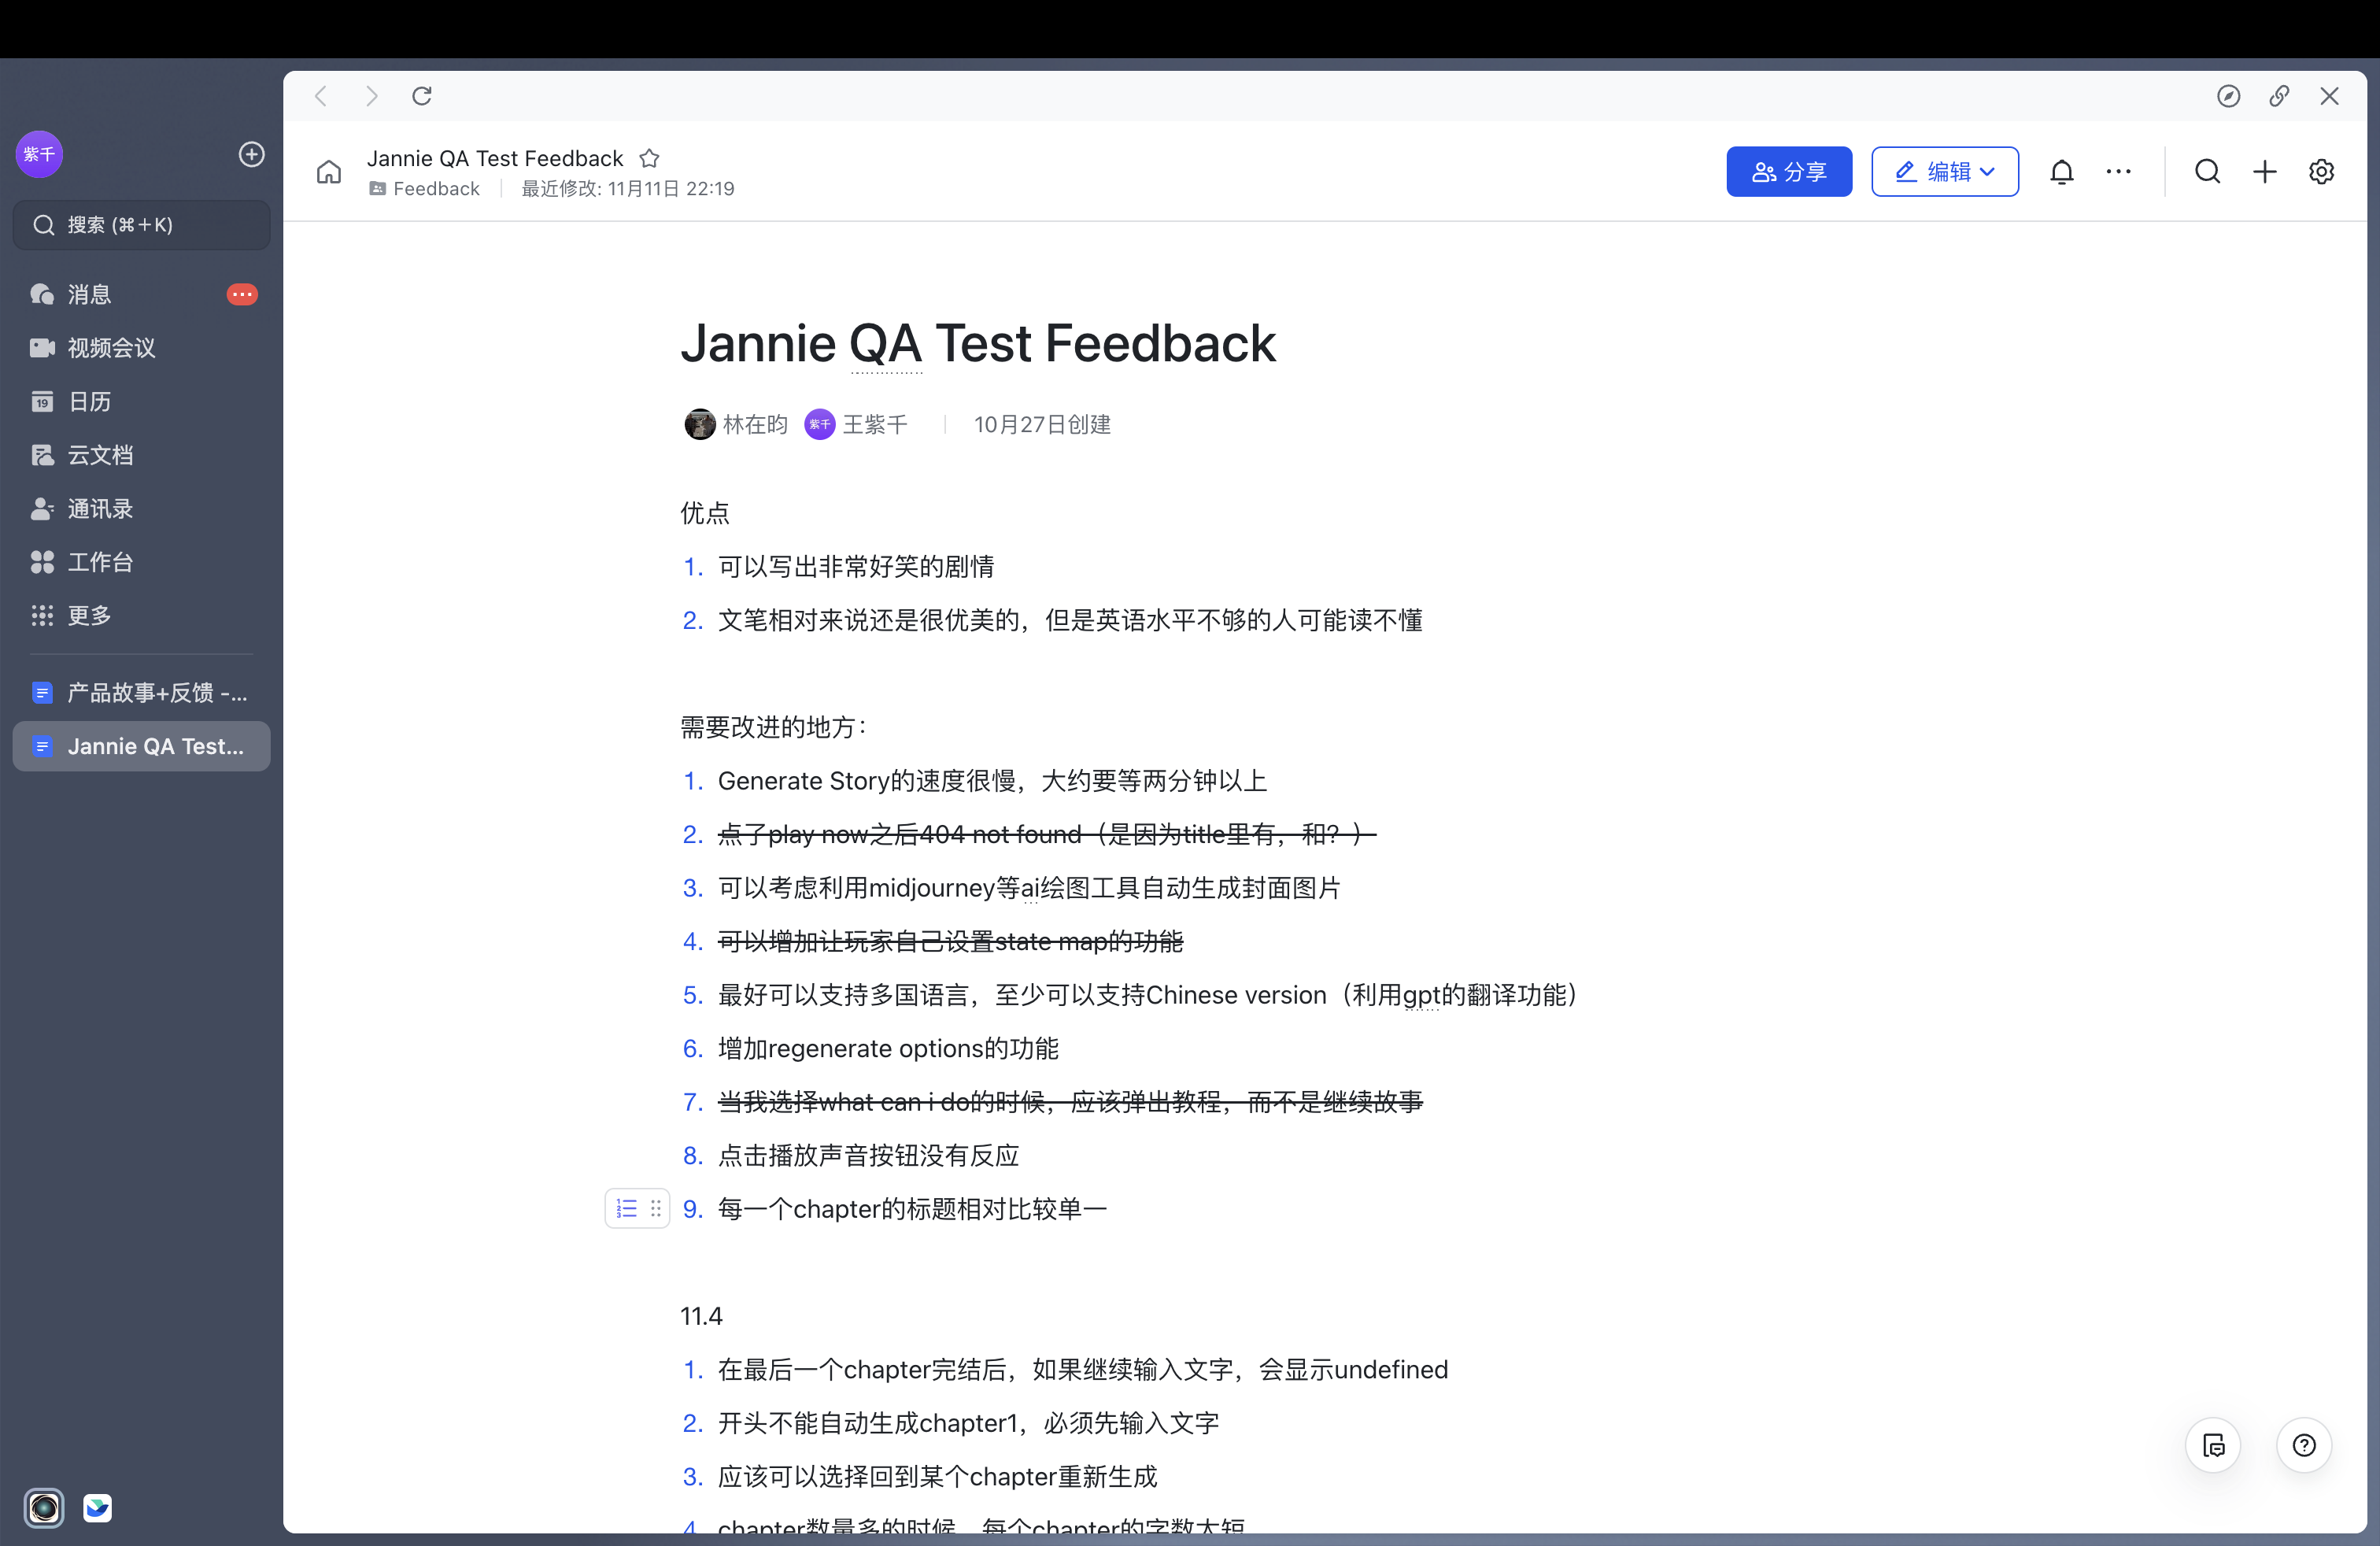Open 消息 messages in sidebar
This screenshot has height=1546, width=2380.
tap(141, 294)
